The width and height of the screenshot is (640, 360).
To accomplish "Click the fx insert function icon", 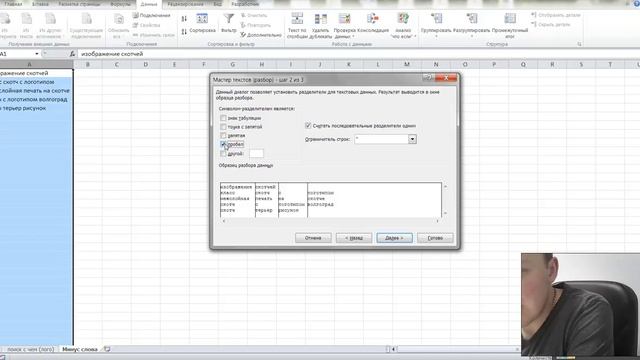I will [x=72, y=54].
